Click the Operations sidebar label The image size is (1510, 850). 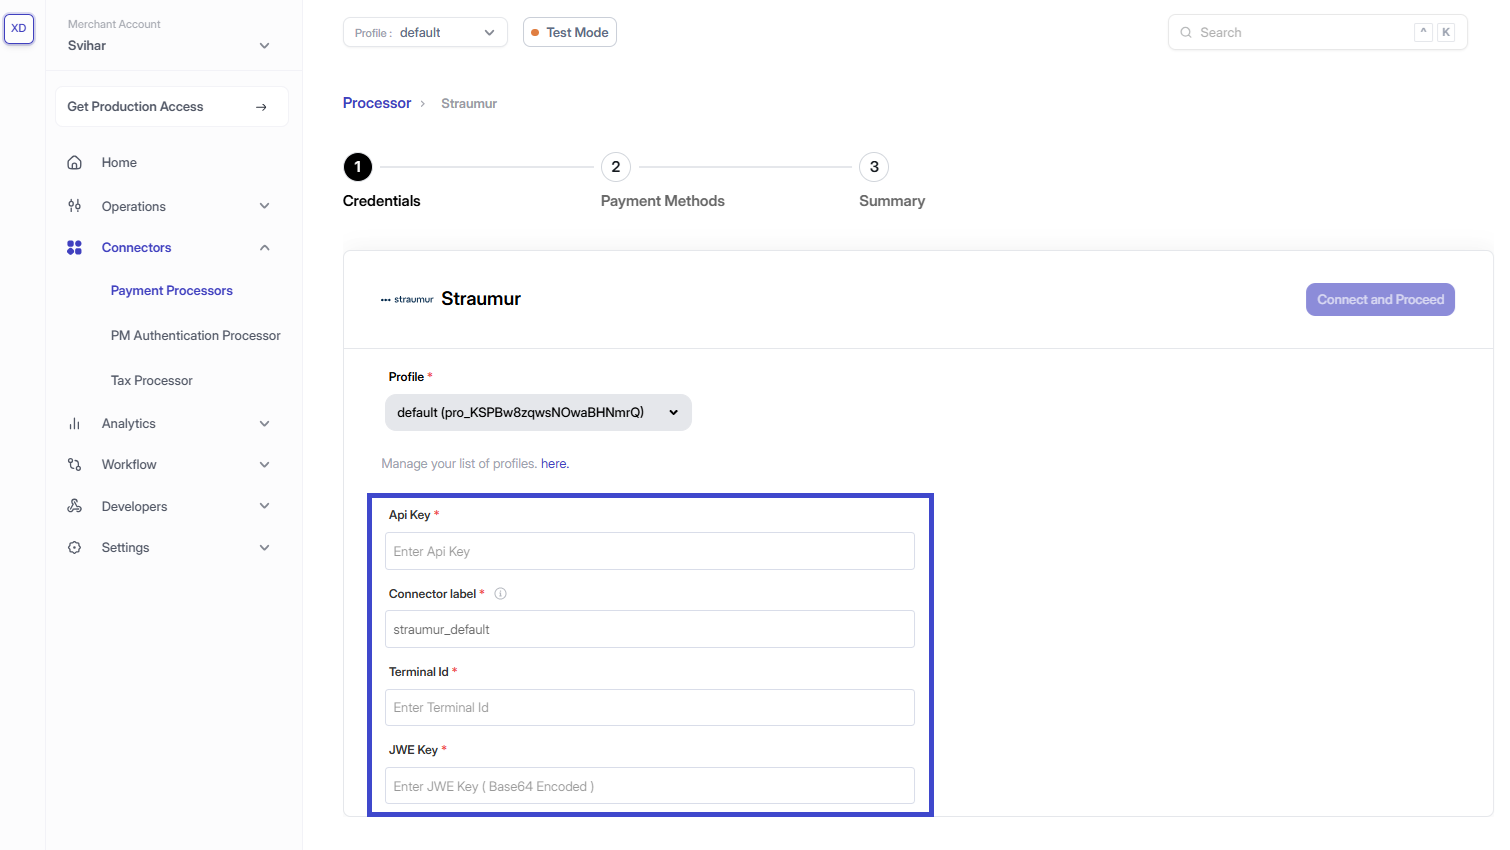(x=134, y=207)
